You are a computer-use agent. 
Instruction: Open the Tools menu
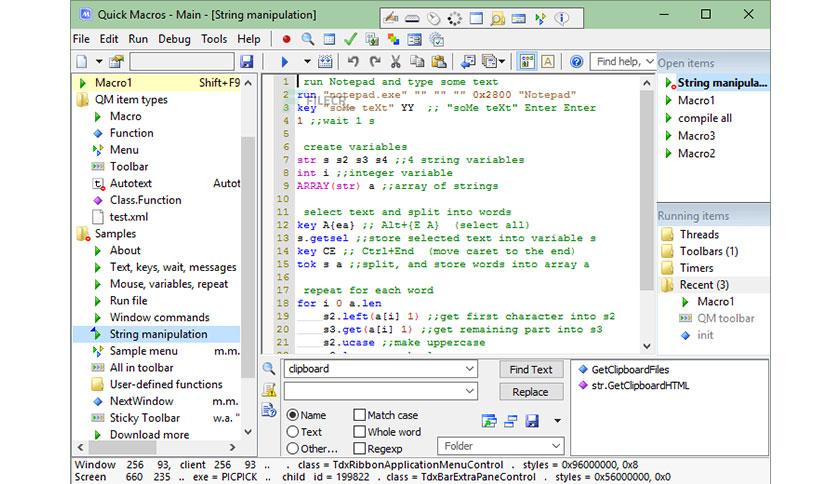pyautogui.click(x=214, y=39)
